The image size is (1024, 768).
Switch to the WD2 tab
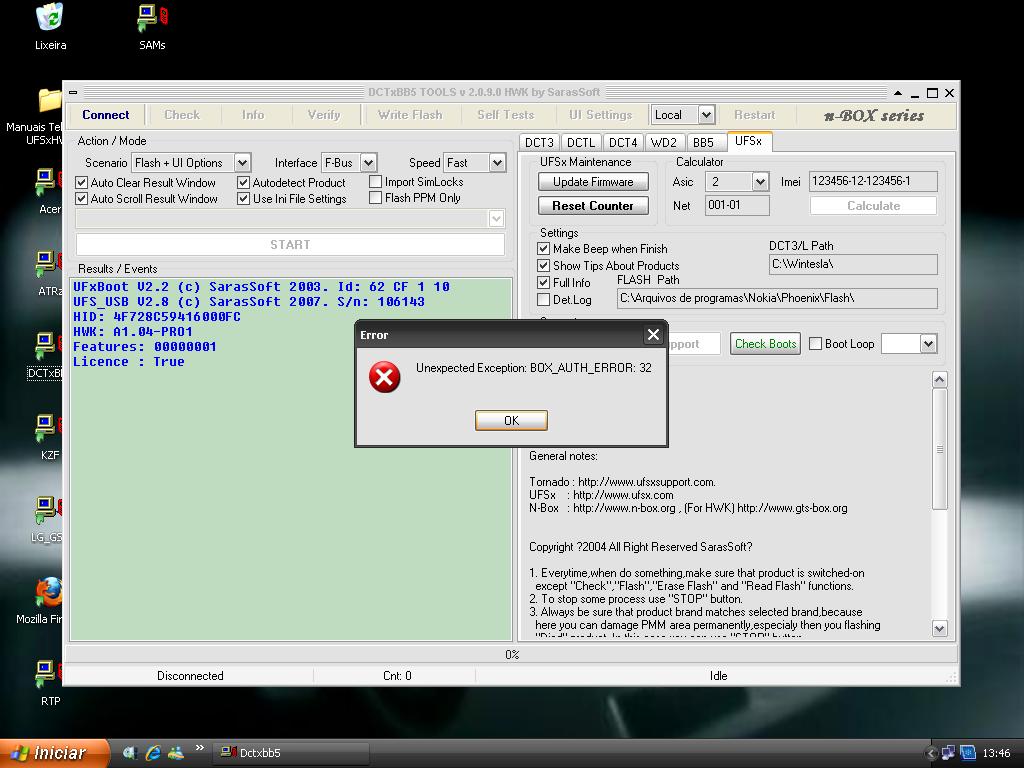pyautogui.click(x=664, y=142)
